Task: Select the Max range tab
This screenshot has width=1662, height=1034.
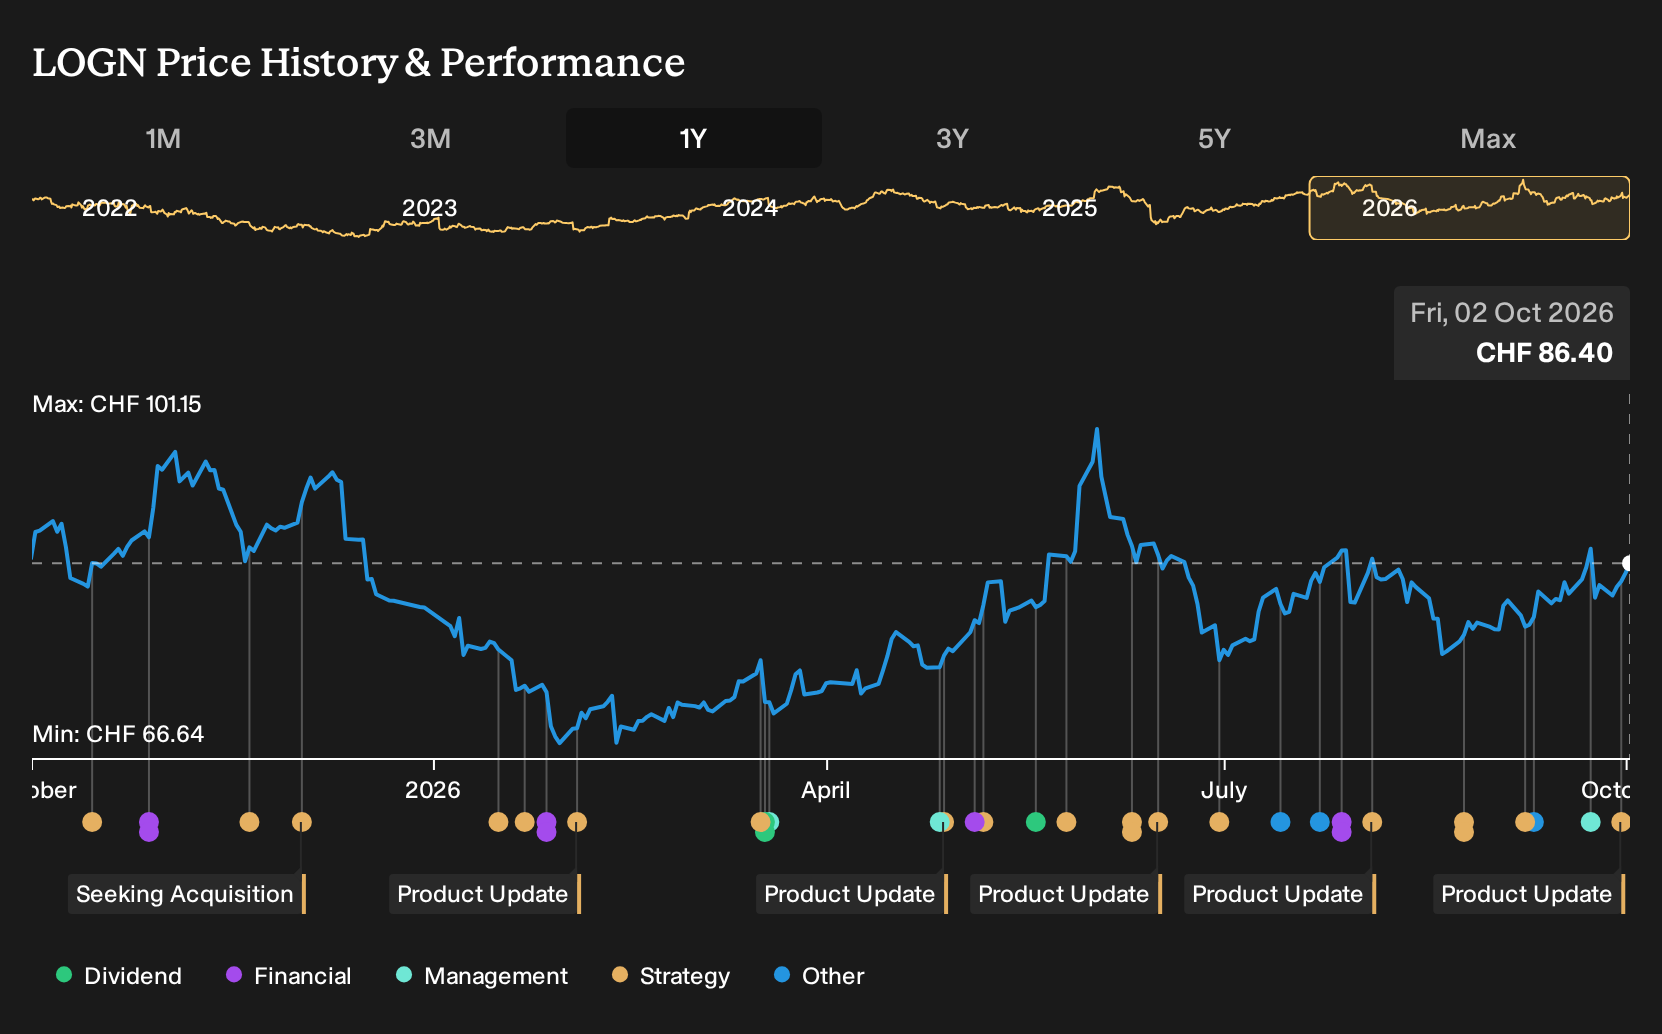Action: [x=1488, y=138]
